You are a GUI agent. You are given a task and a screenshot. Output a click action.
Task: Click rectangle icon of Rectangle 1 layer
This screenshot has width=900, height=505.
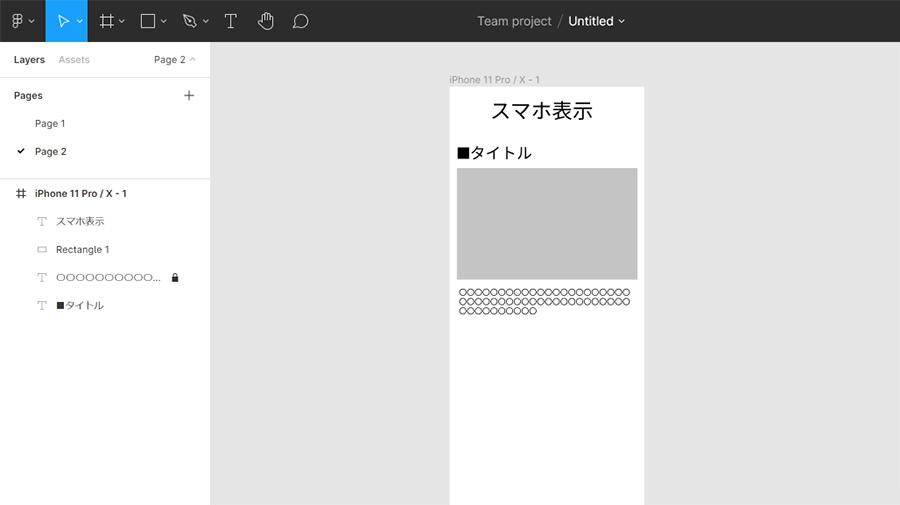42,250
